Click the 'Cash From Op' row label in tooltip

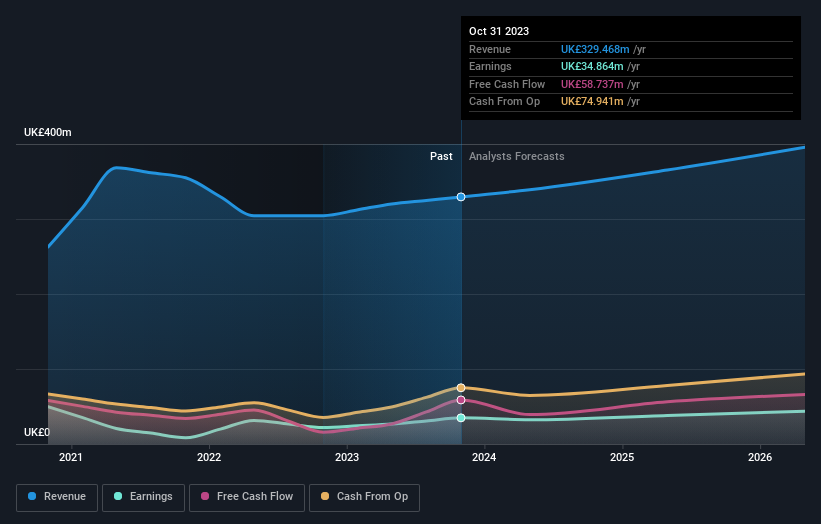click(x=504, y=102)
